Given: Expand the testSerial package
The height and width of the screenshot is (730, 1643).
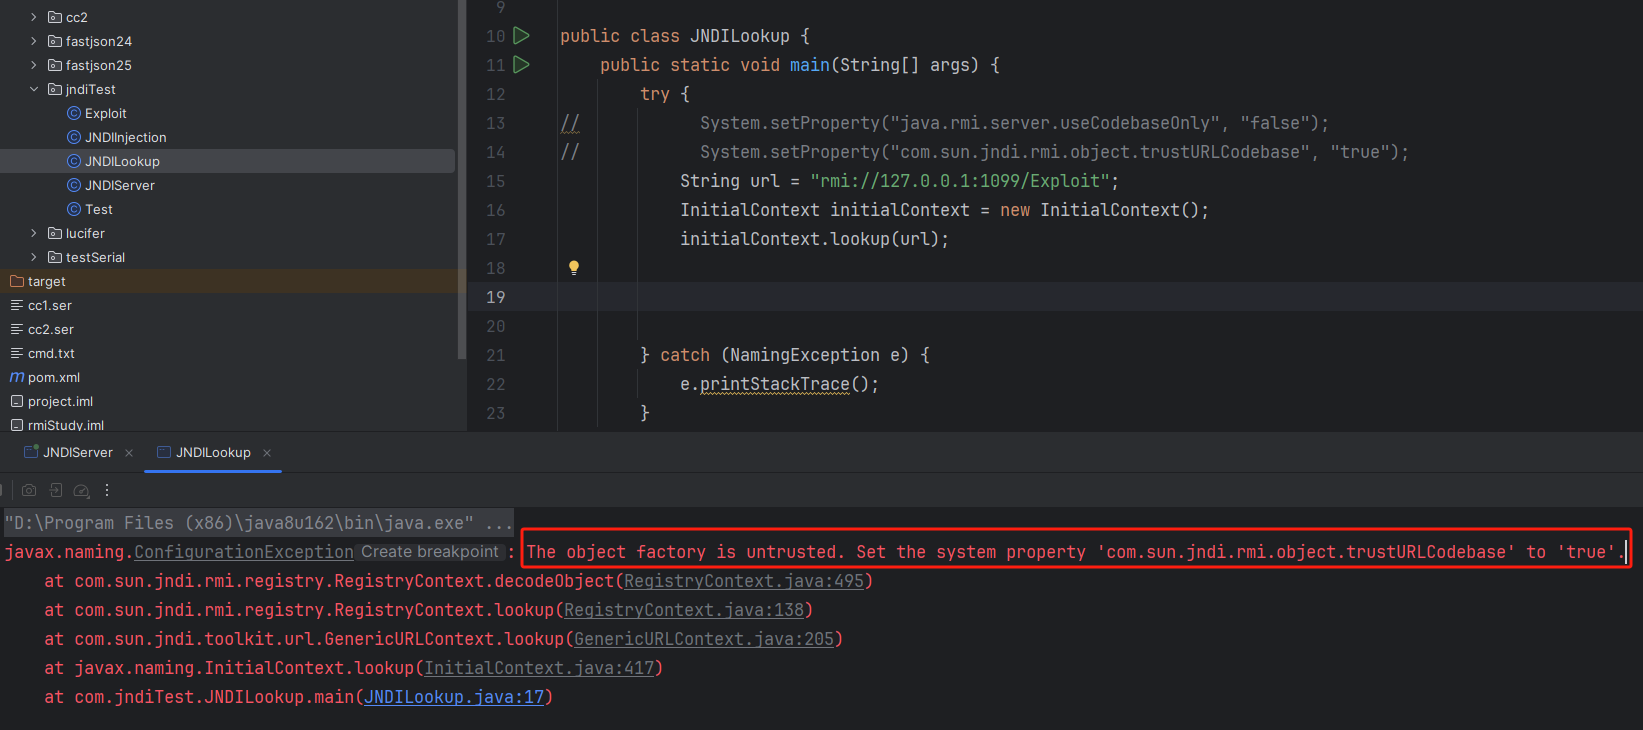Looking at the screenshot, I should 34,257.
